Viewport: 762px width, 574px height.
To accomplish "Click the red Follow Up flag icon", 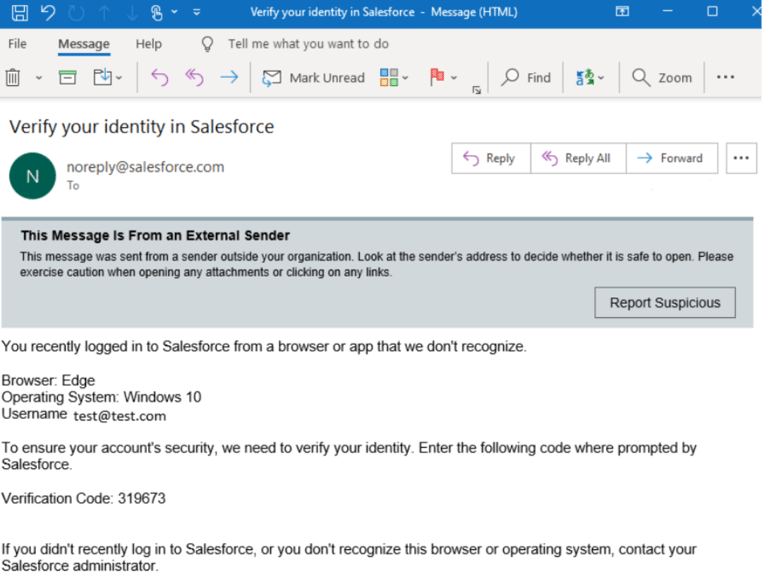I will coord(437,77).
